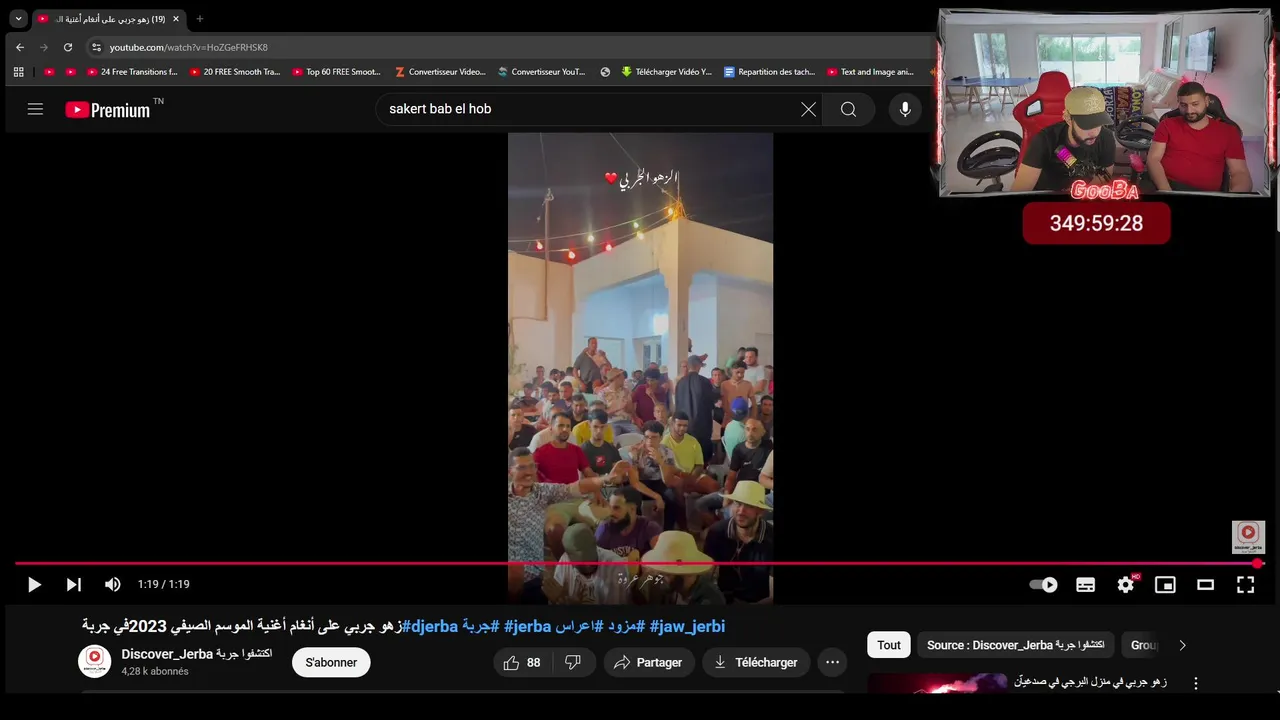1280x720 pixels.
Task: Open 'Repartition des tach...' bookmark
Action: coord(770,72)
